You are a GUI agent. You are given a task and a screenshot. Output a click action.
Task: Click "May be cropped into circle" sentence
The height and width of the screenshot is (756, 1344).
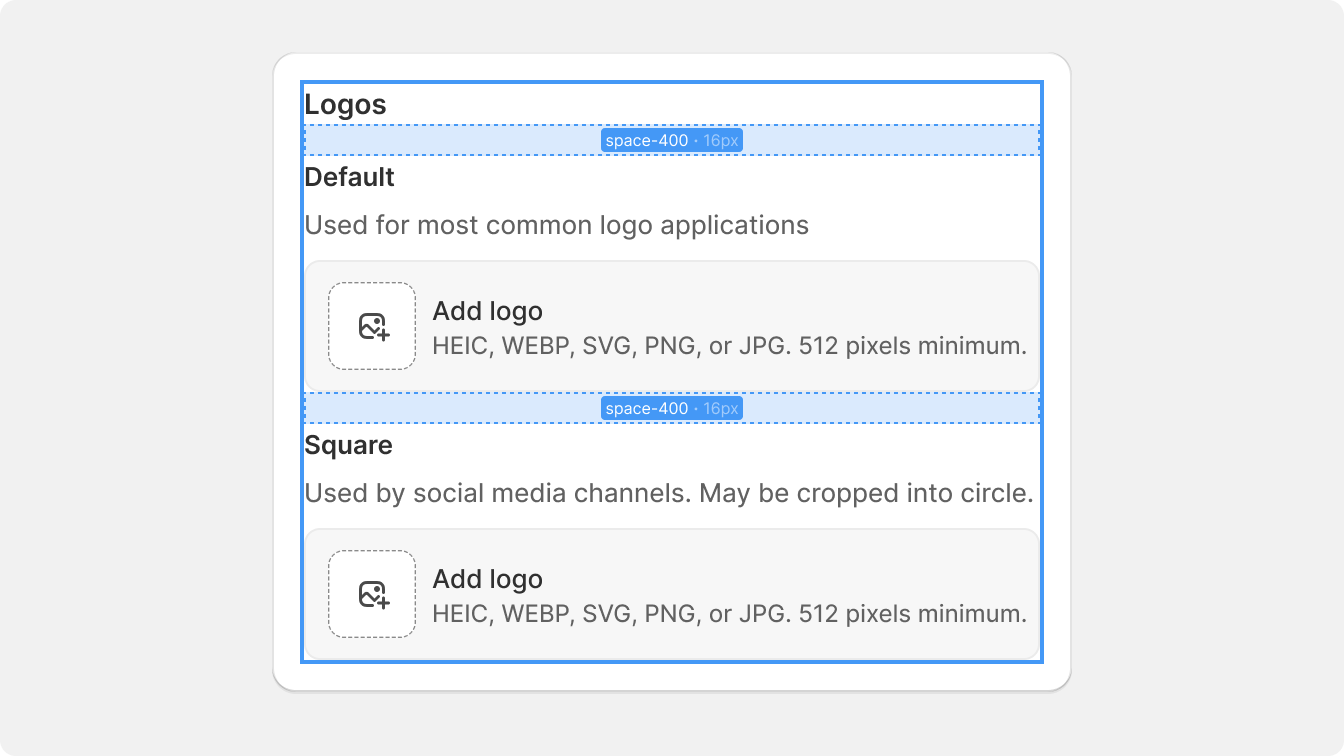pyautogui.click(x=866, y=493)
